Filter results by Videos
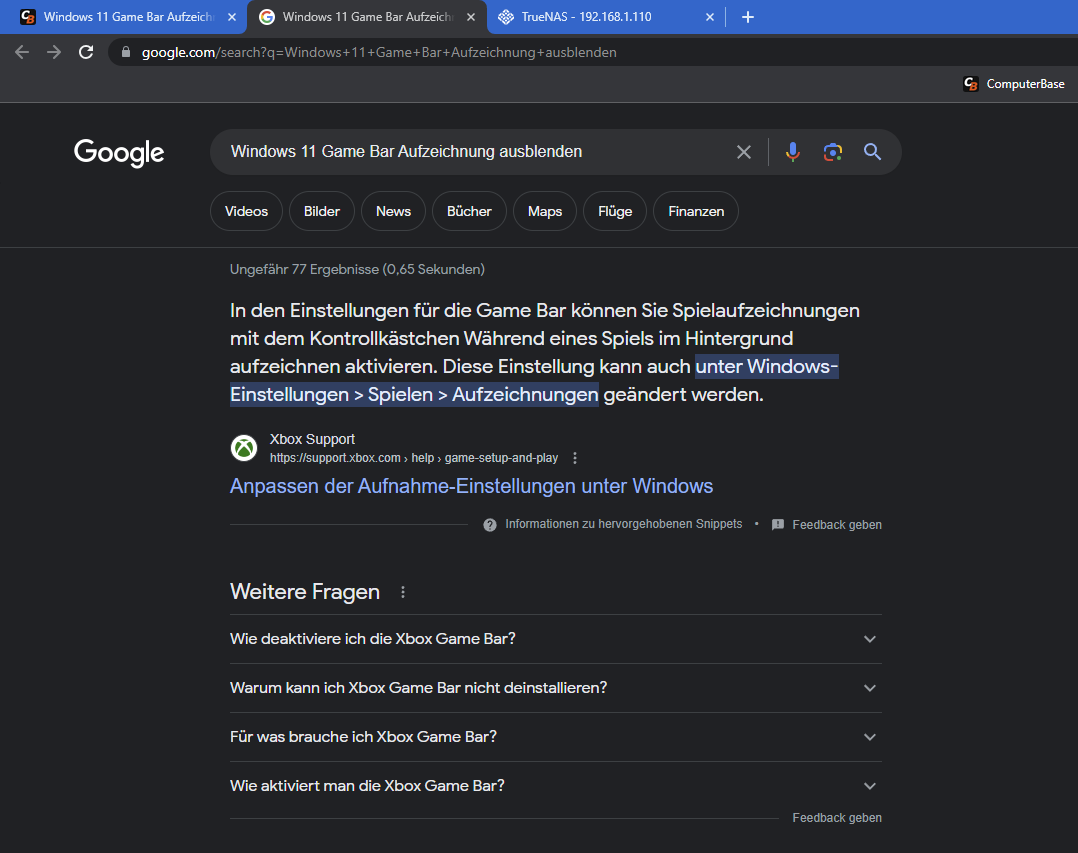Screen dimensions: 1078x853 click(x=246, y=211)
